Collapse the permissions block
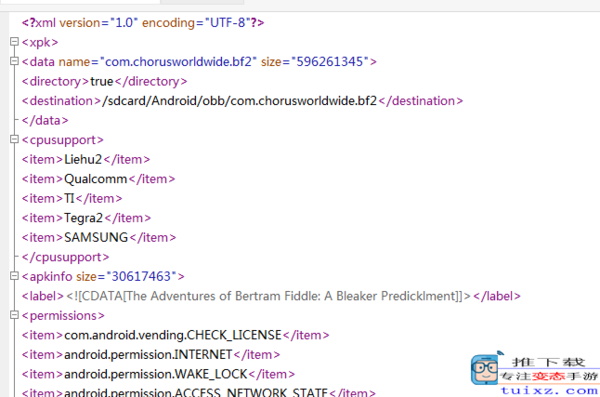This screenshot has height=397, width=600. tap(14, 315)
